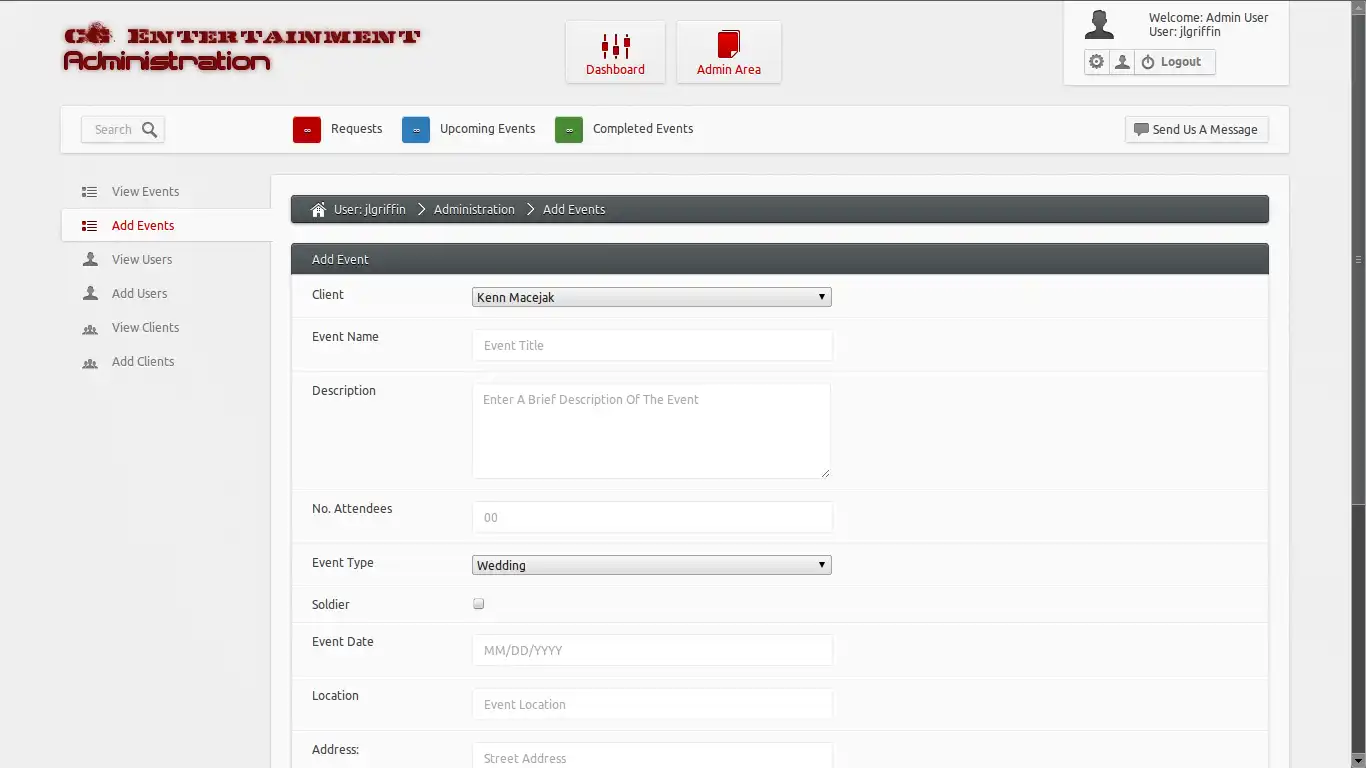Click the blue Upcoming Events counter badge
1366x768 pixels.
coord(416,130)
